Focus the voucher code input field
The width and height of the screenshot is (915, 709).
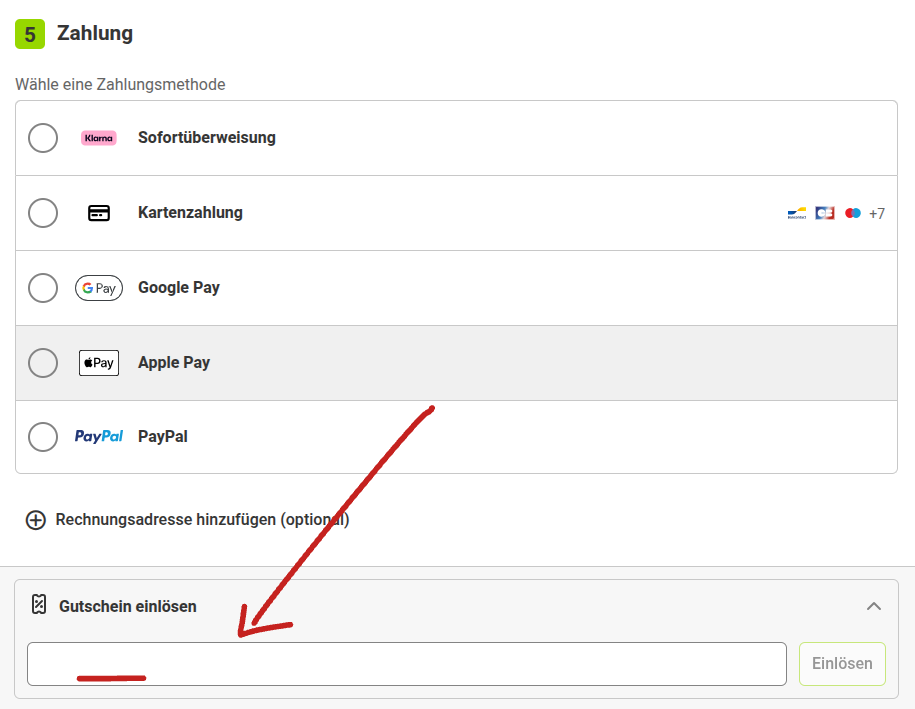[x=406, y=663]
